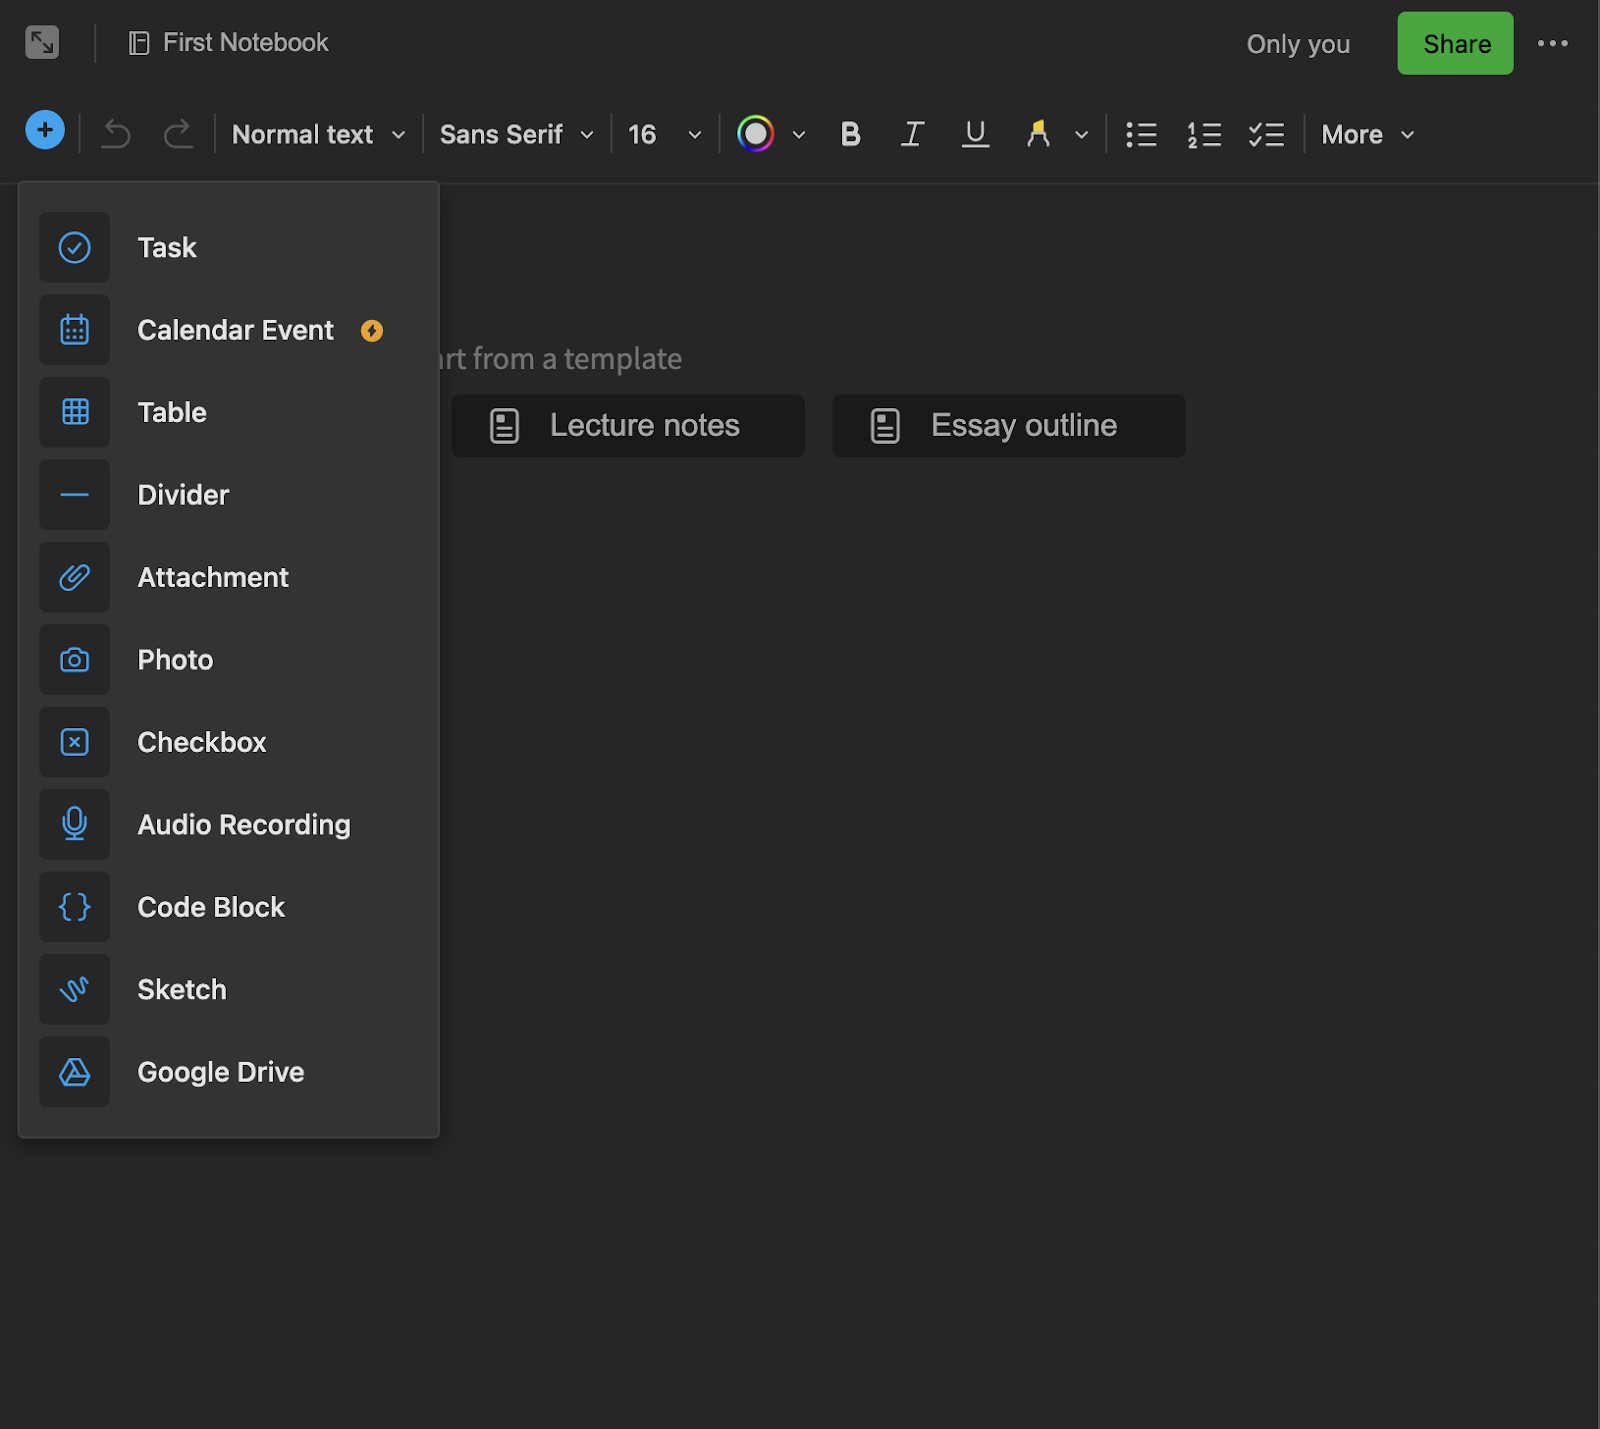The image size is (1600, 1429).
Task: Expand the font color dropdown arrow
Action: point(799,135)
